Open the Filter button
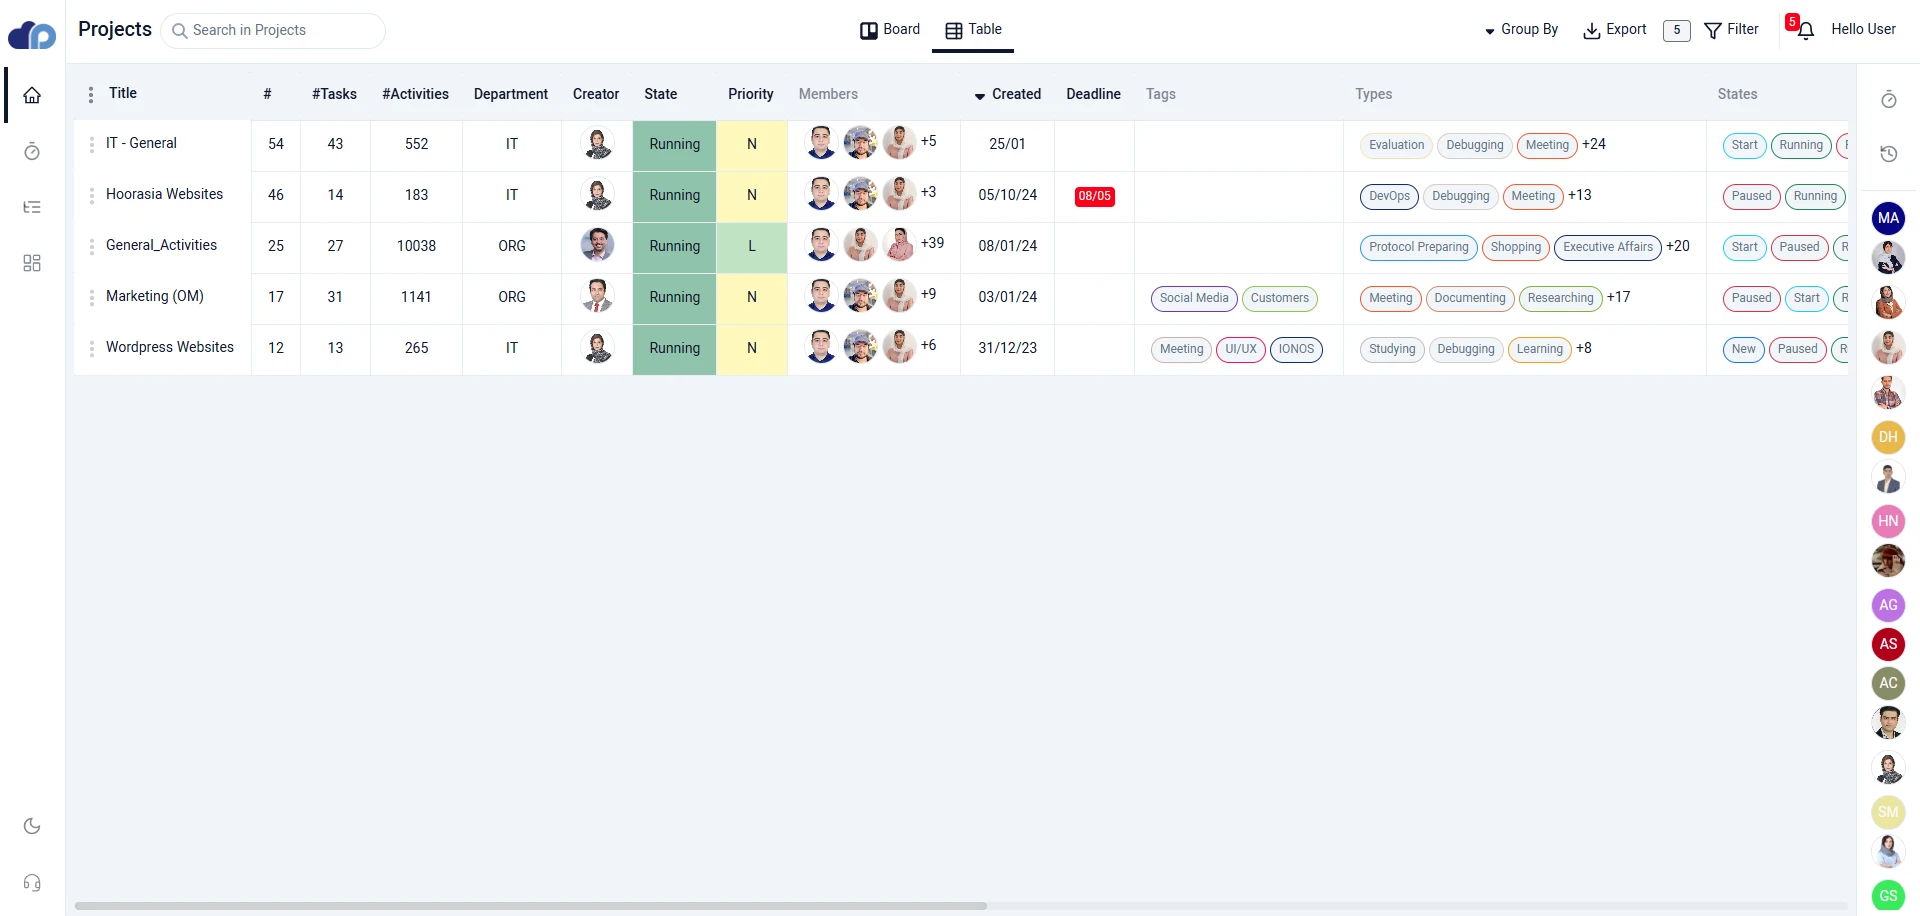 1731,30
